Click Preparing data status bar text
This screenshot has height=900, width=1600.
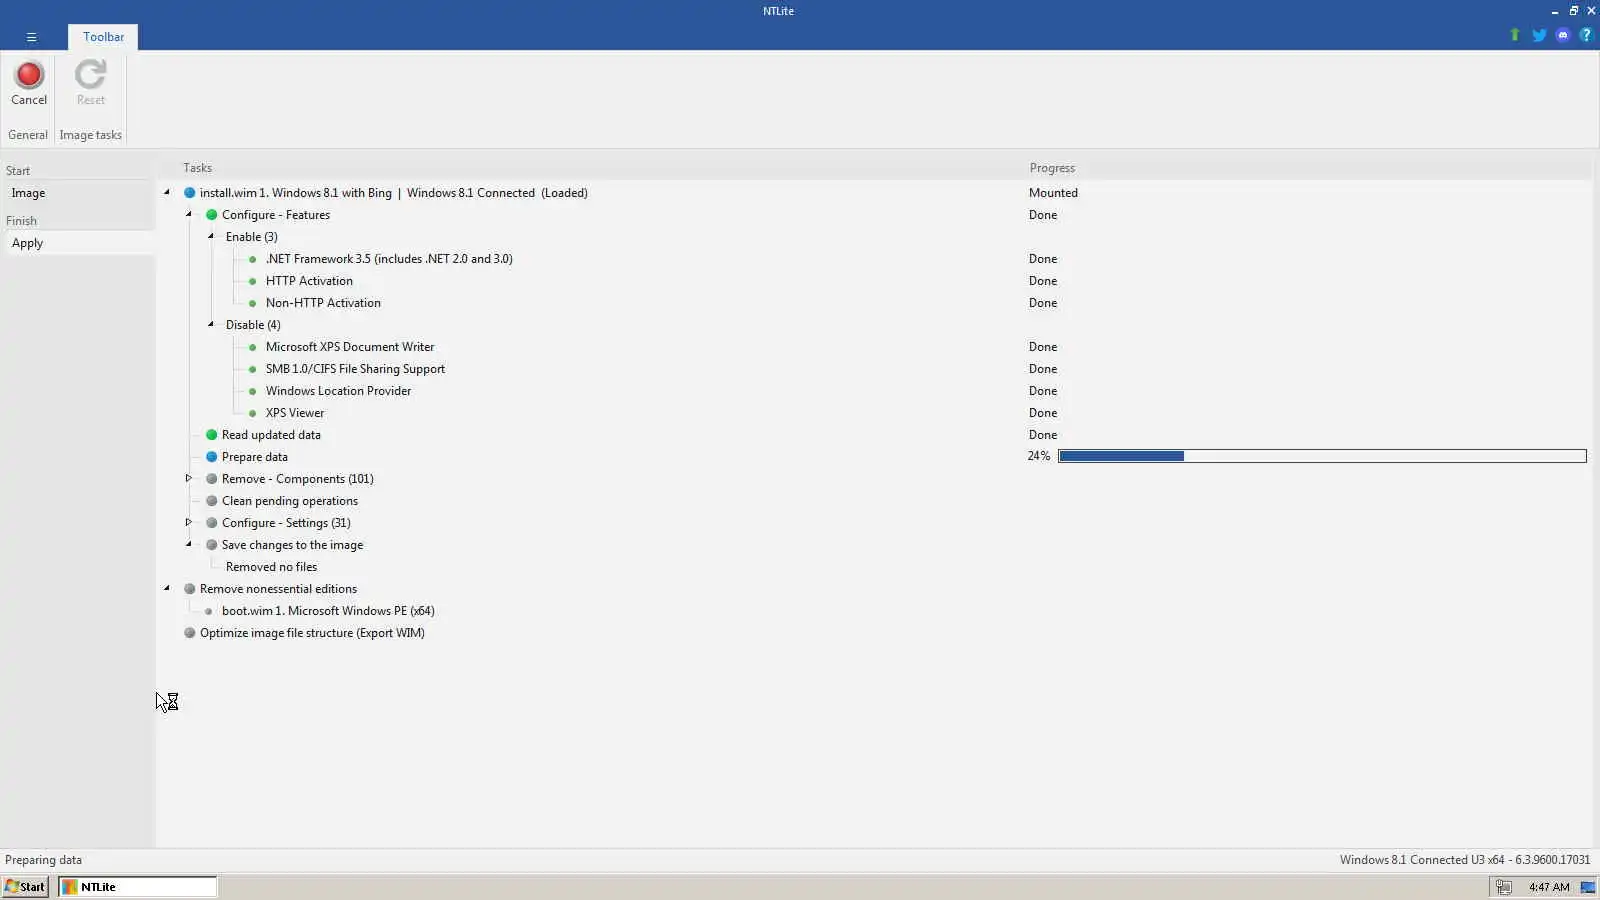coord(43,860)
